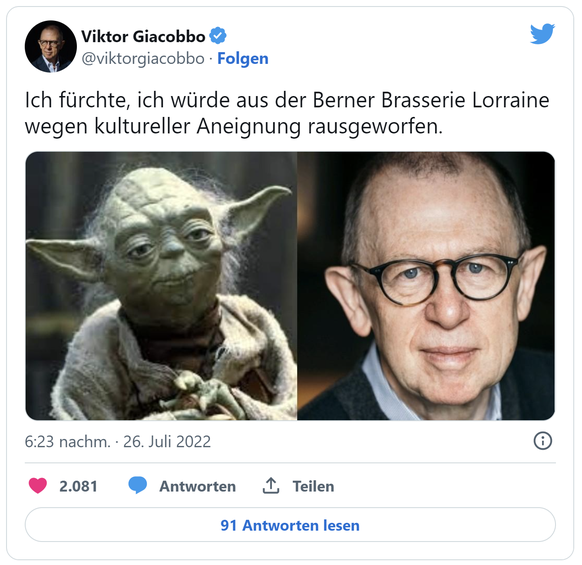Open the Yoda image on the left
This screenshot has width=582, height=565.
tap(161, 286)
